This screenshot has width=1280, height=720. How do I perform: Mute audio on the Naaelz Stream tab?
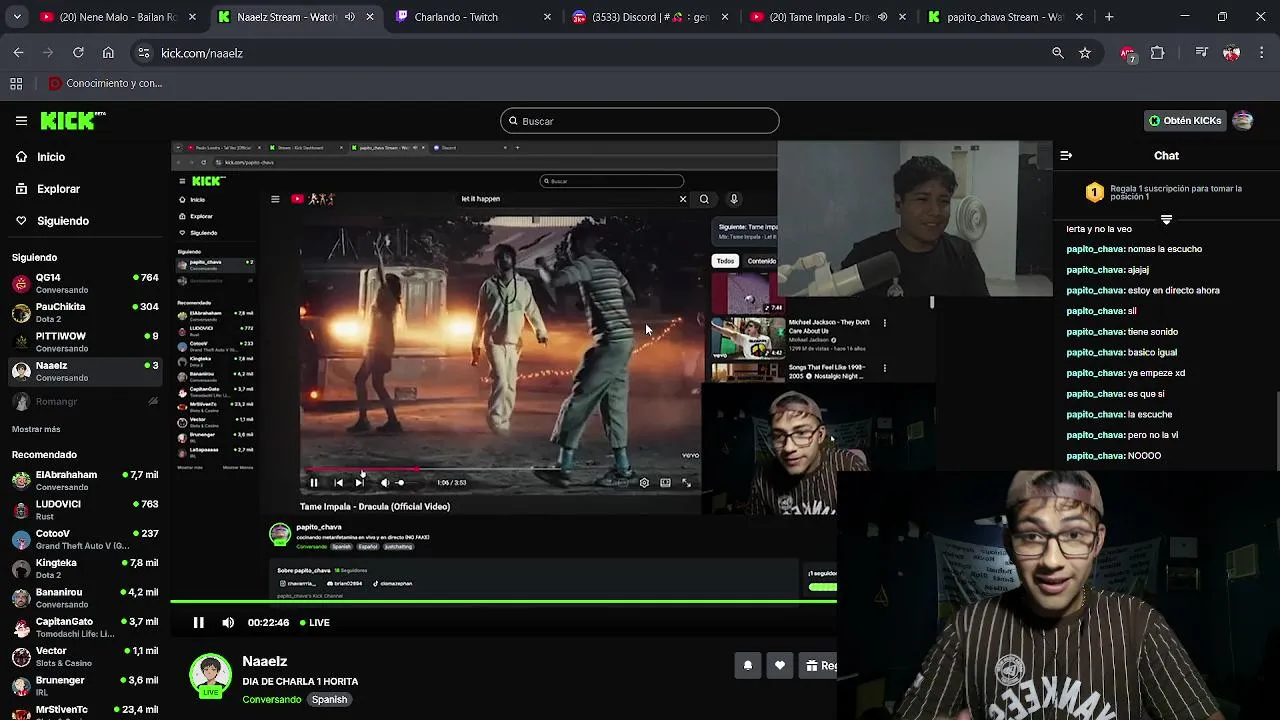(x=350, y=17)
